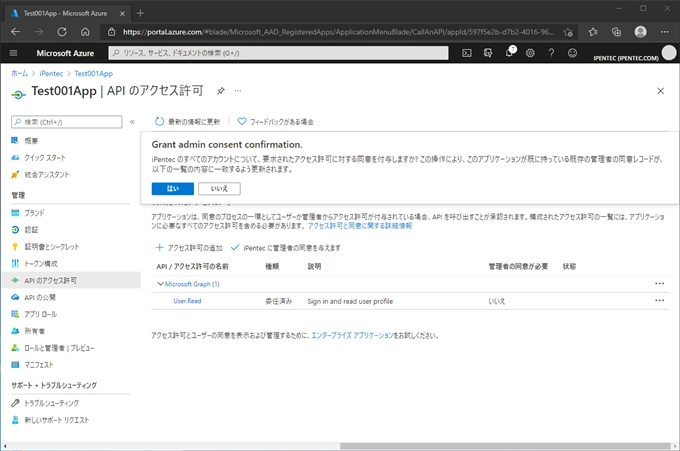Image resolution: width=680 pixels, height=451 pixels.
Task: Open 統合アシスタント in the sidebar
Action: [47, 174]
